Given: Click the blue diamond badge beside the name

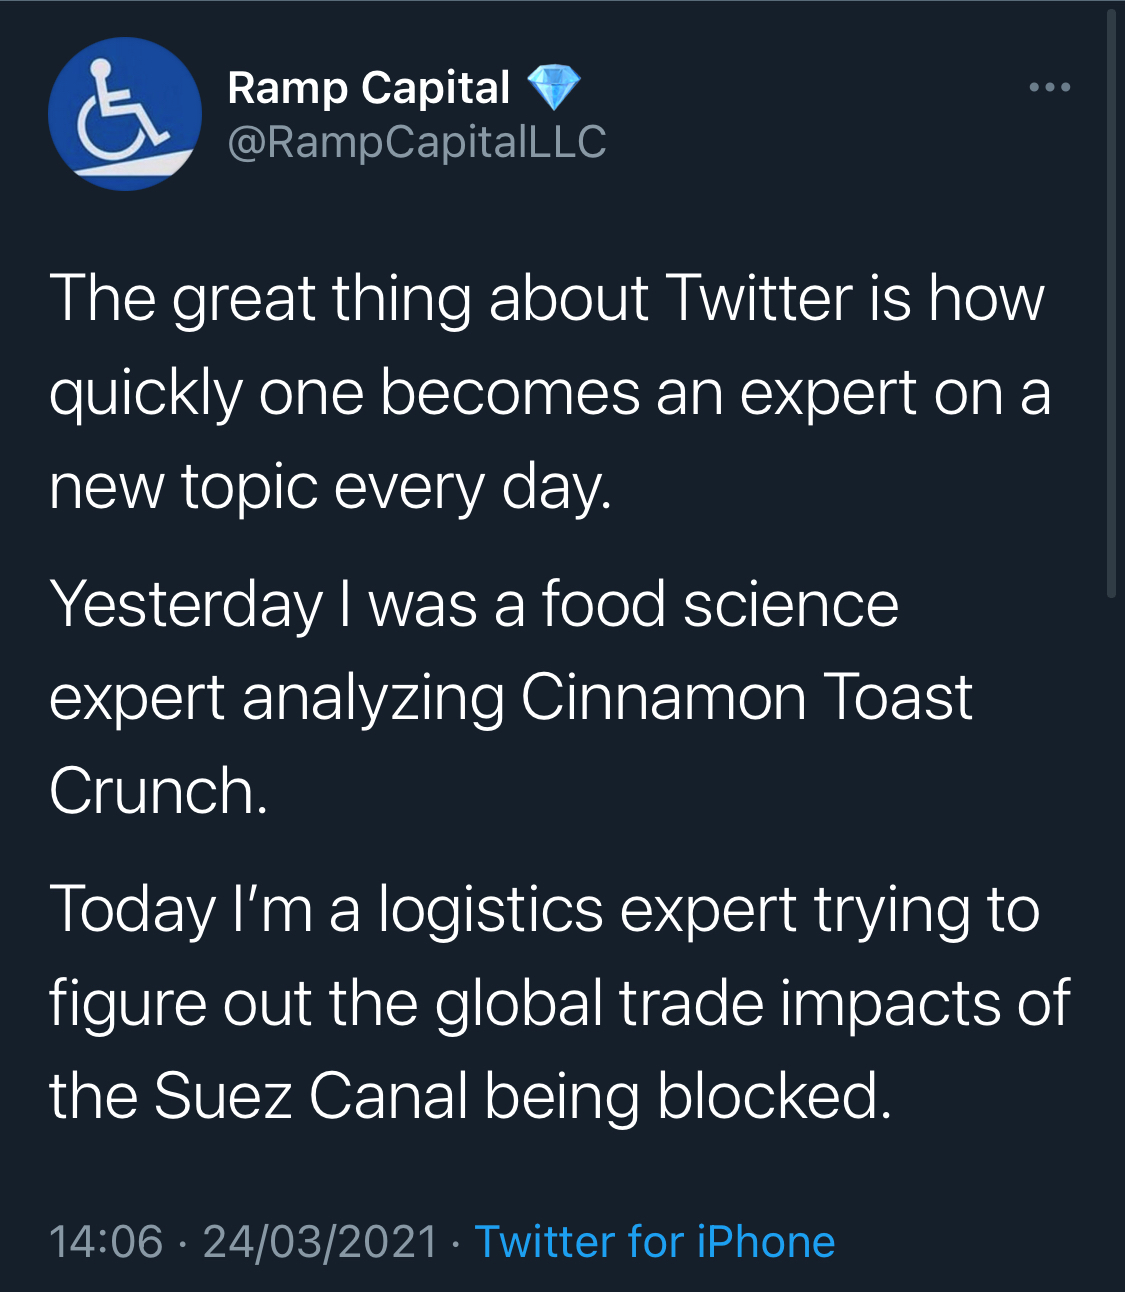Looking at the screenshot, I should [x=553, y=87].
